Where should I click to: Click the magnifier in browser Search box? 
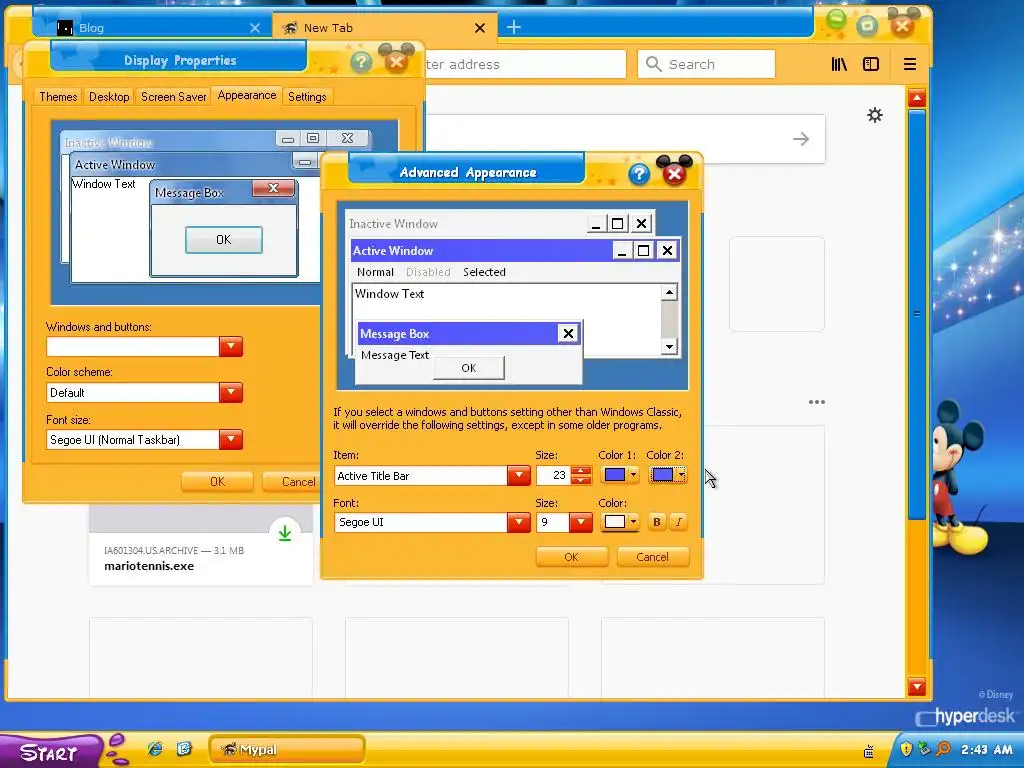coord(653,64)
